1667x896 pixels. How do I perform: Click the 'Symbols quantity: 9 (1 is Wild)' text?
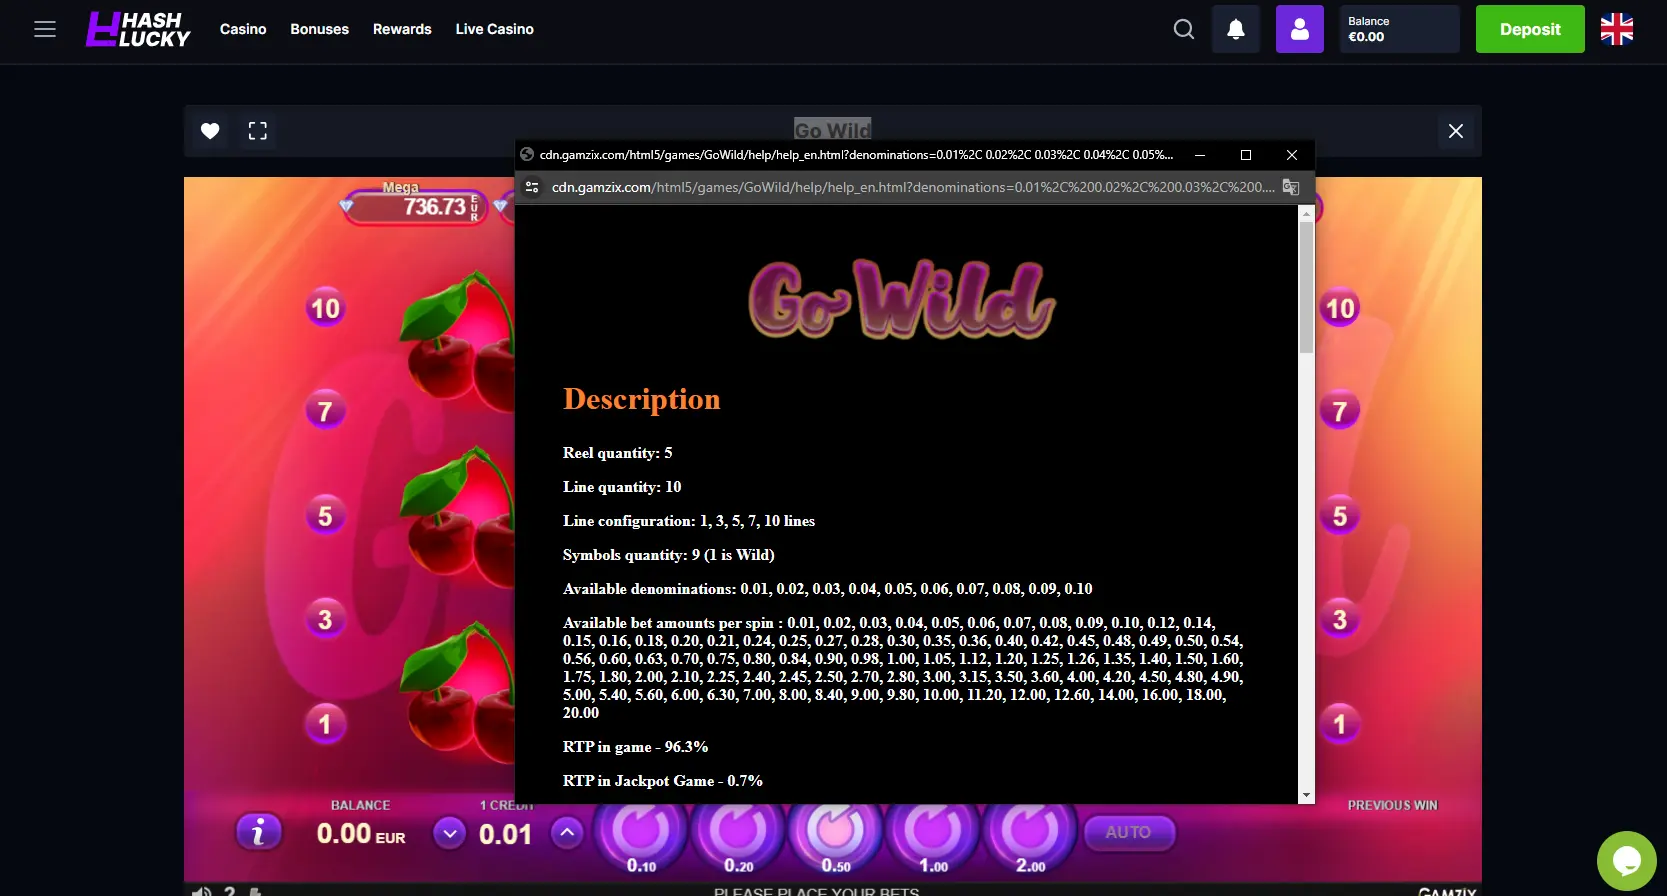(x=669, y=555)
